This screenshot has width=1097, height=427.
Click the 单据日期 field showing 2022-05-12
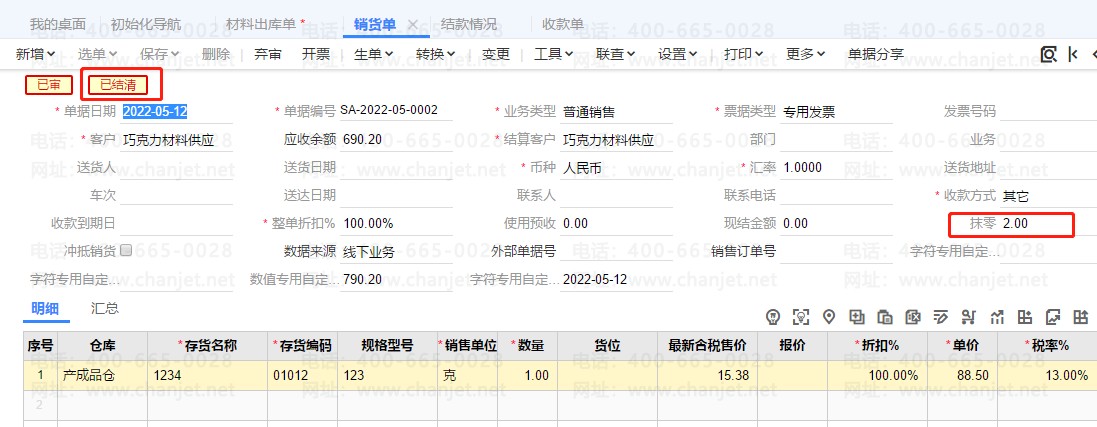click(176, 111)
